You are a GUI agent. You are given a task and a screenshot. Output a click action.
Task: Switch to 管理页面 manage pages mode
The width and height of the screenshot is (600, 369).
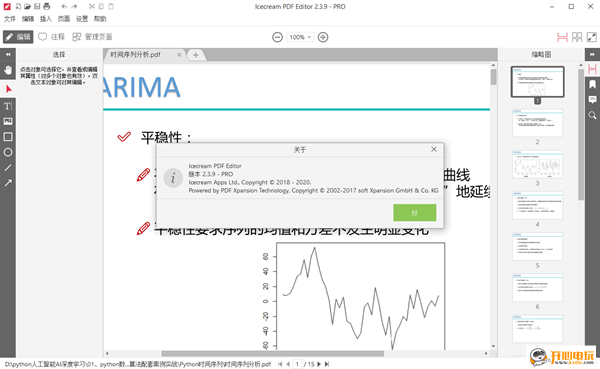click(92, 37)
